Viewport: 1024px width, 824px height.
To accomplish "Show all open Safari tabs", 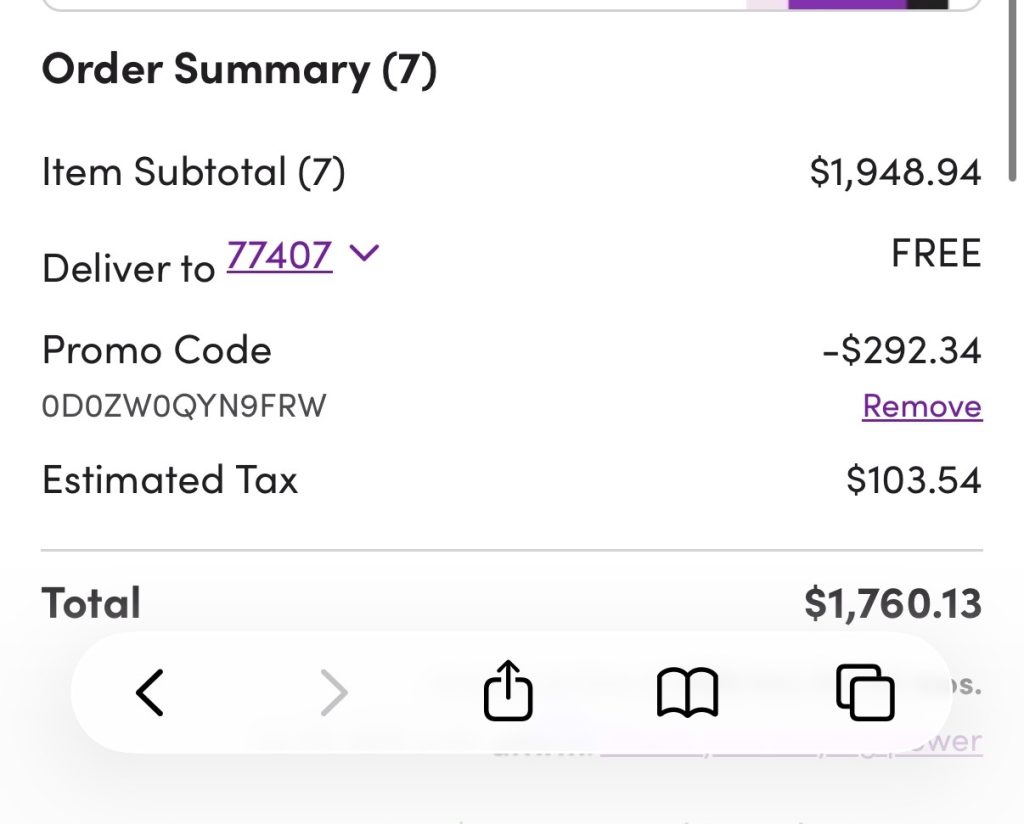I will pyautogui.click(x=865, y=692).
